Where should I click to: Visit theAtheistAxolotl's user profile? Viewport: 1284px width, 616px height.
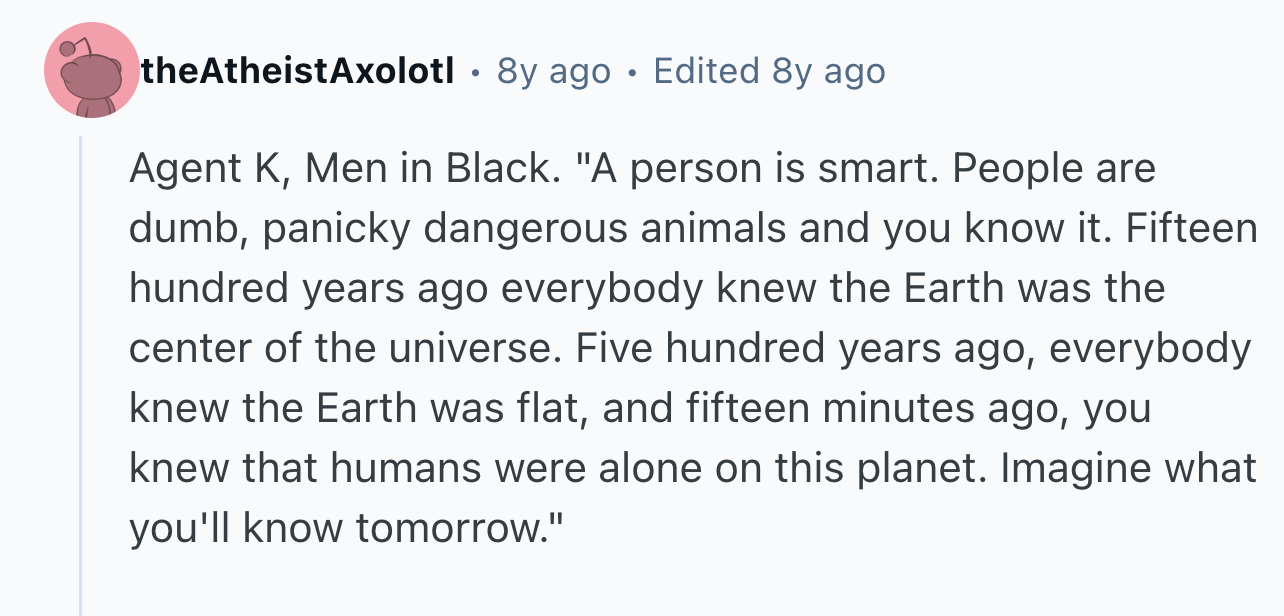(x=299, y=71)
